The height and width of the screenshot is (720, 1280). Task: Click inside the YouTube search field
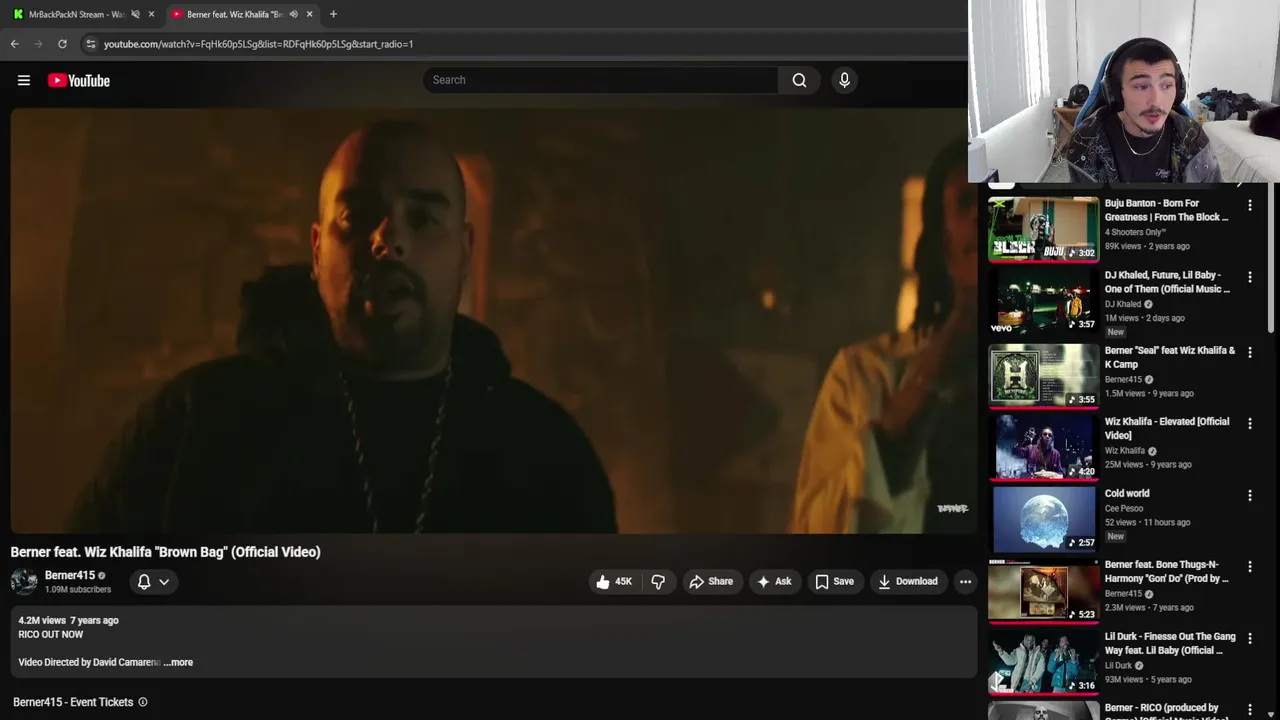pos(600,80)
